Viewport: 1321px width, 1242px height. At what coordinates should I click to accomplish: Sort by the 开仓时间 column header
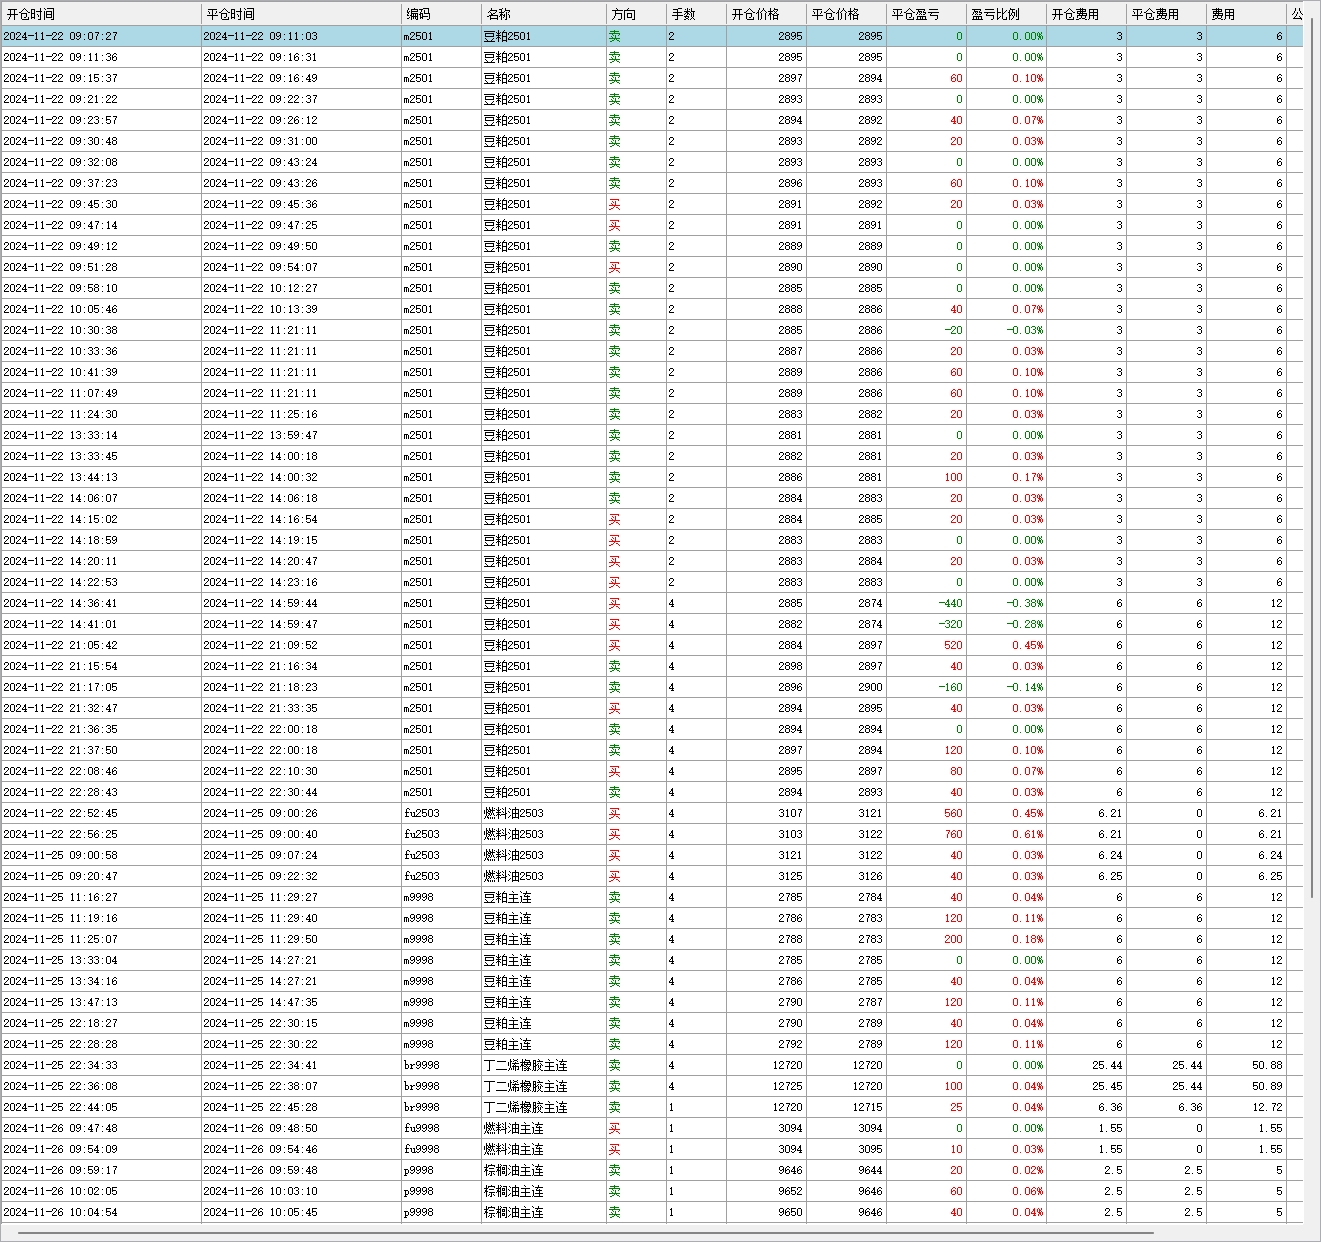(100, 14)
